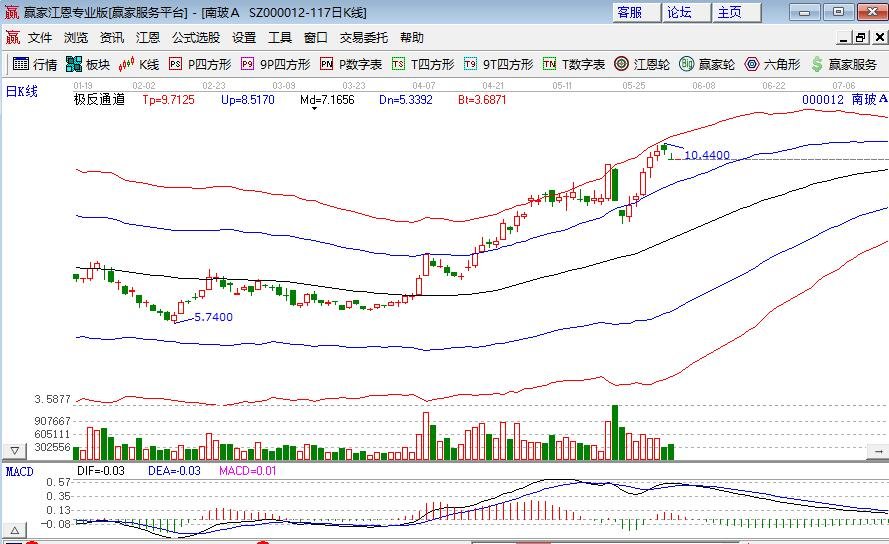Select the P四方形 tool

pyautogui.click(x=200, y=64)
